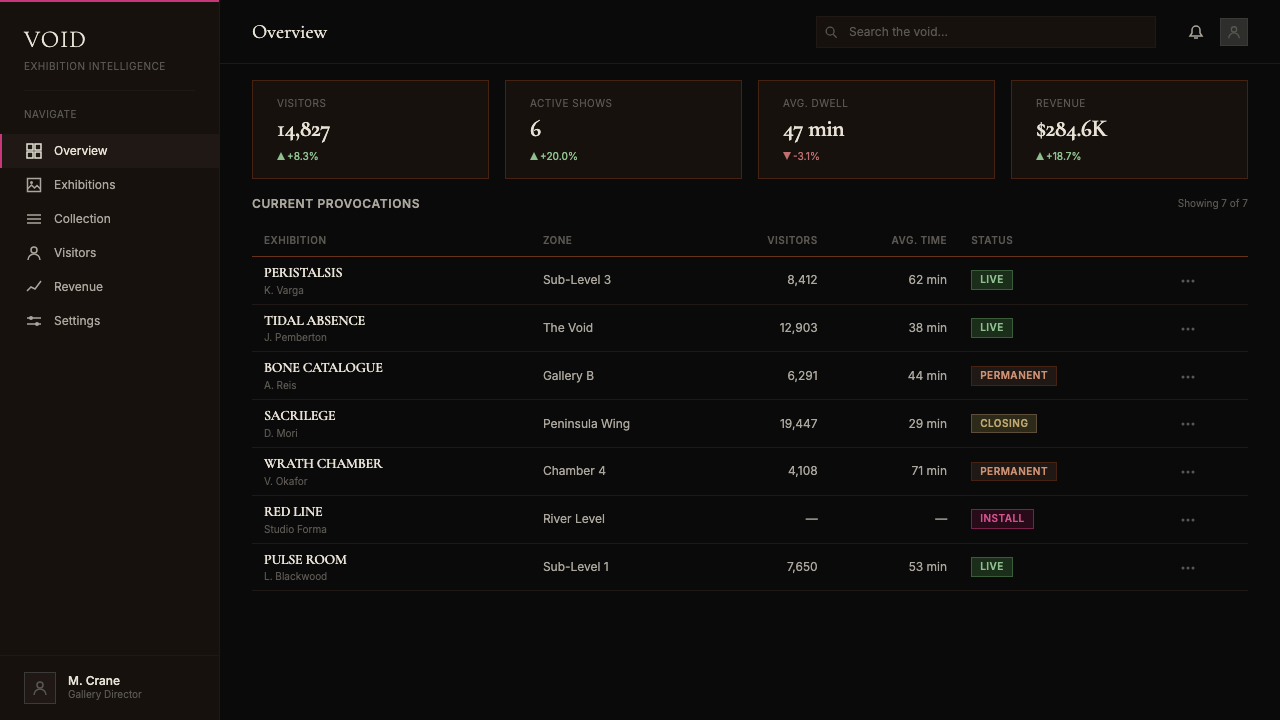Viewport: 1280px width, 720px height.
Task: Click the VOID logo title
Action: point(55,39)
